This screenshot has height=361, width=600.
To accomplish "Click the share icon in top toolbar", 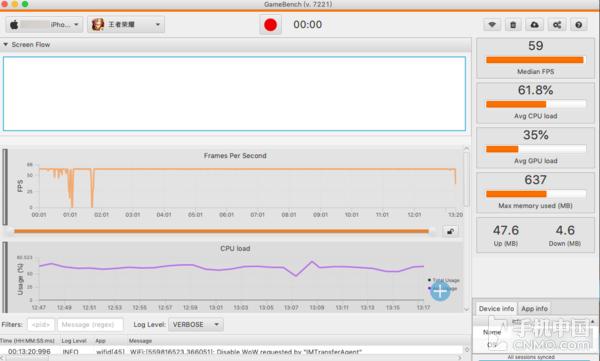I will tap(557, 25).
